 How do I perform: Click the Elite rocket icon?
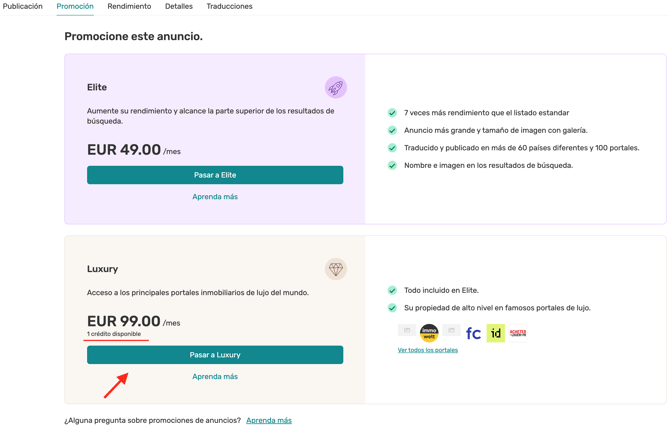335,88
